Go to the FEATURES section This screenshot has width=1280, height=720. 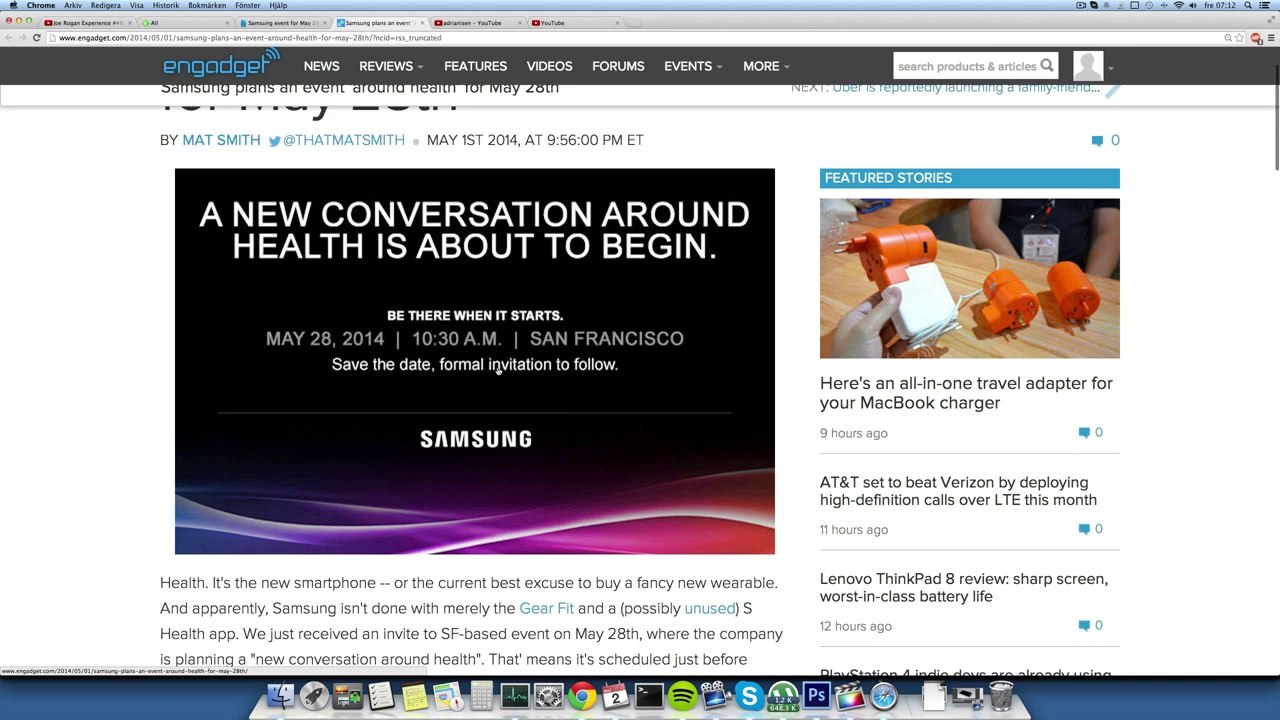pos(475,66)
